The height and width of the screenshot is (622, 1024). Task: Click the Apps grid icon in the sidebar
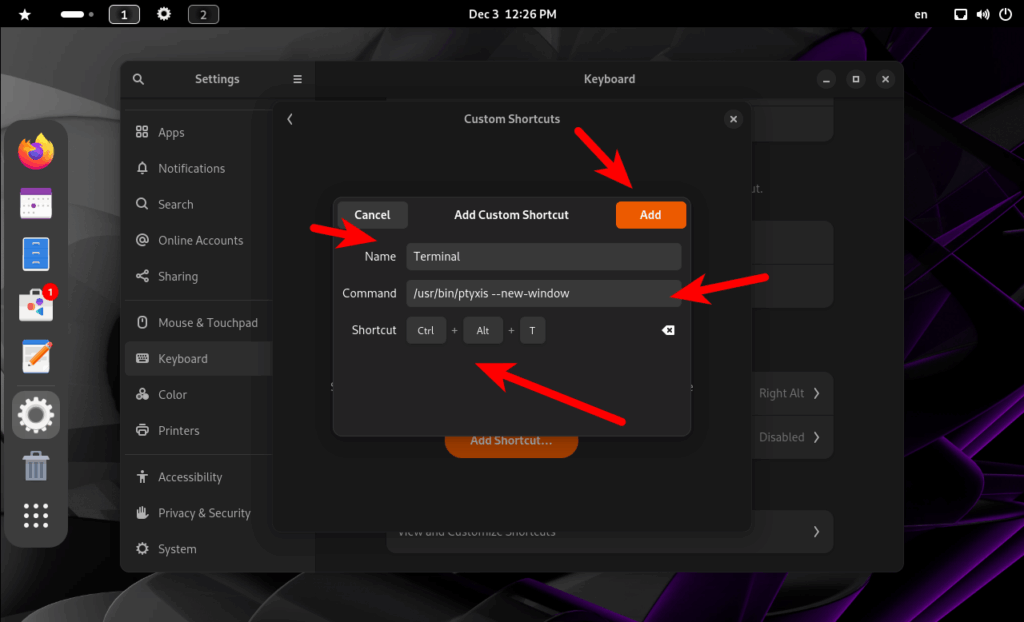point(142,132)
